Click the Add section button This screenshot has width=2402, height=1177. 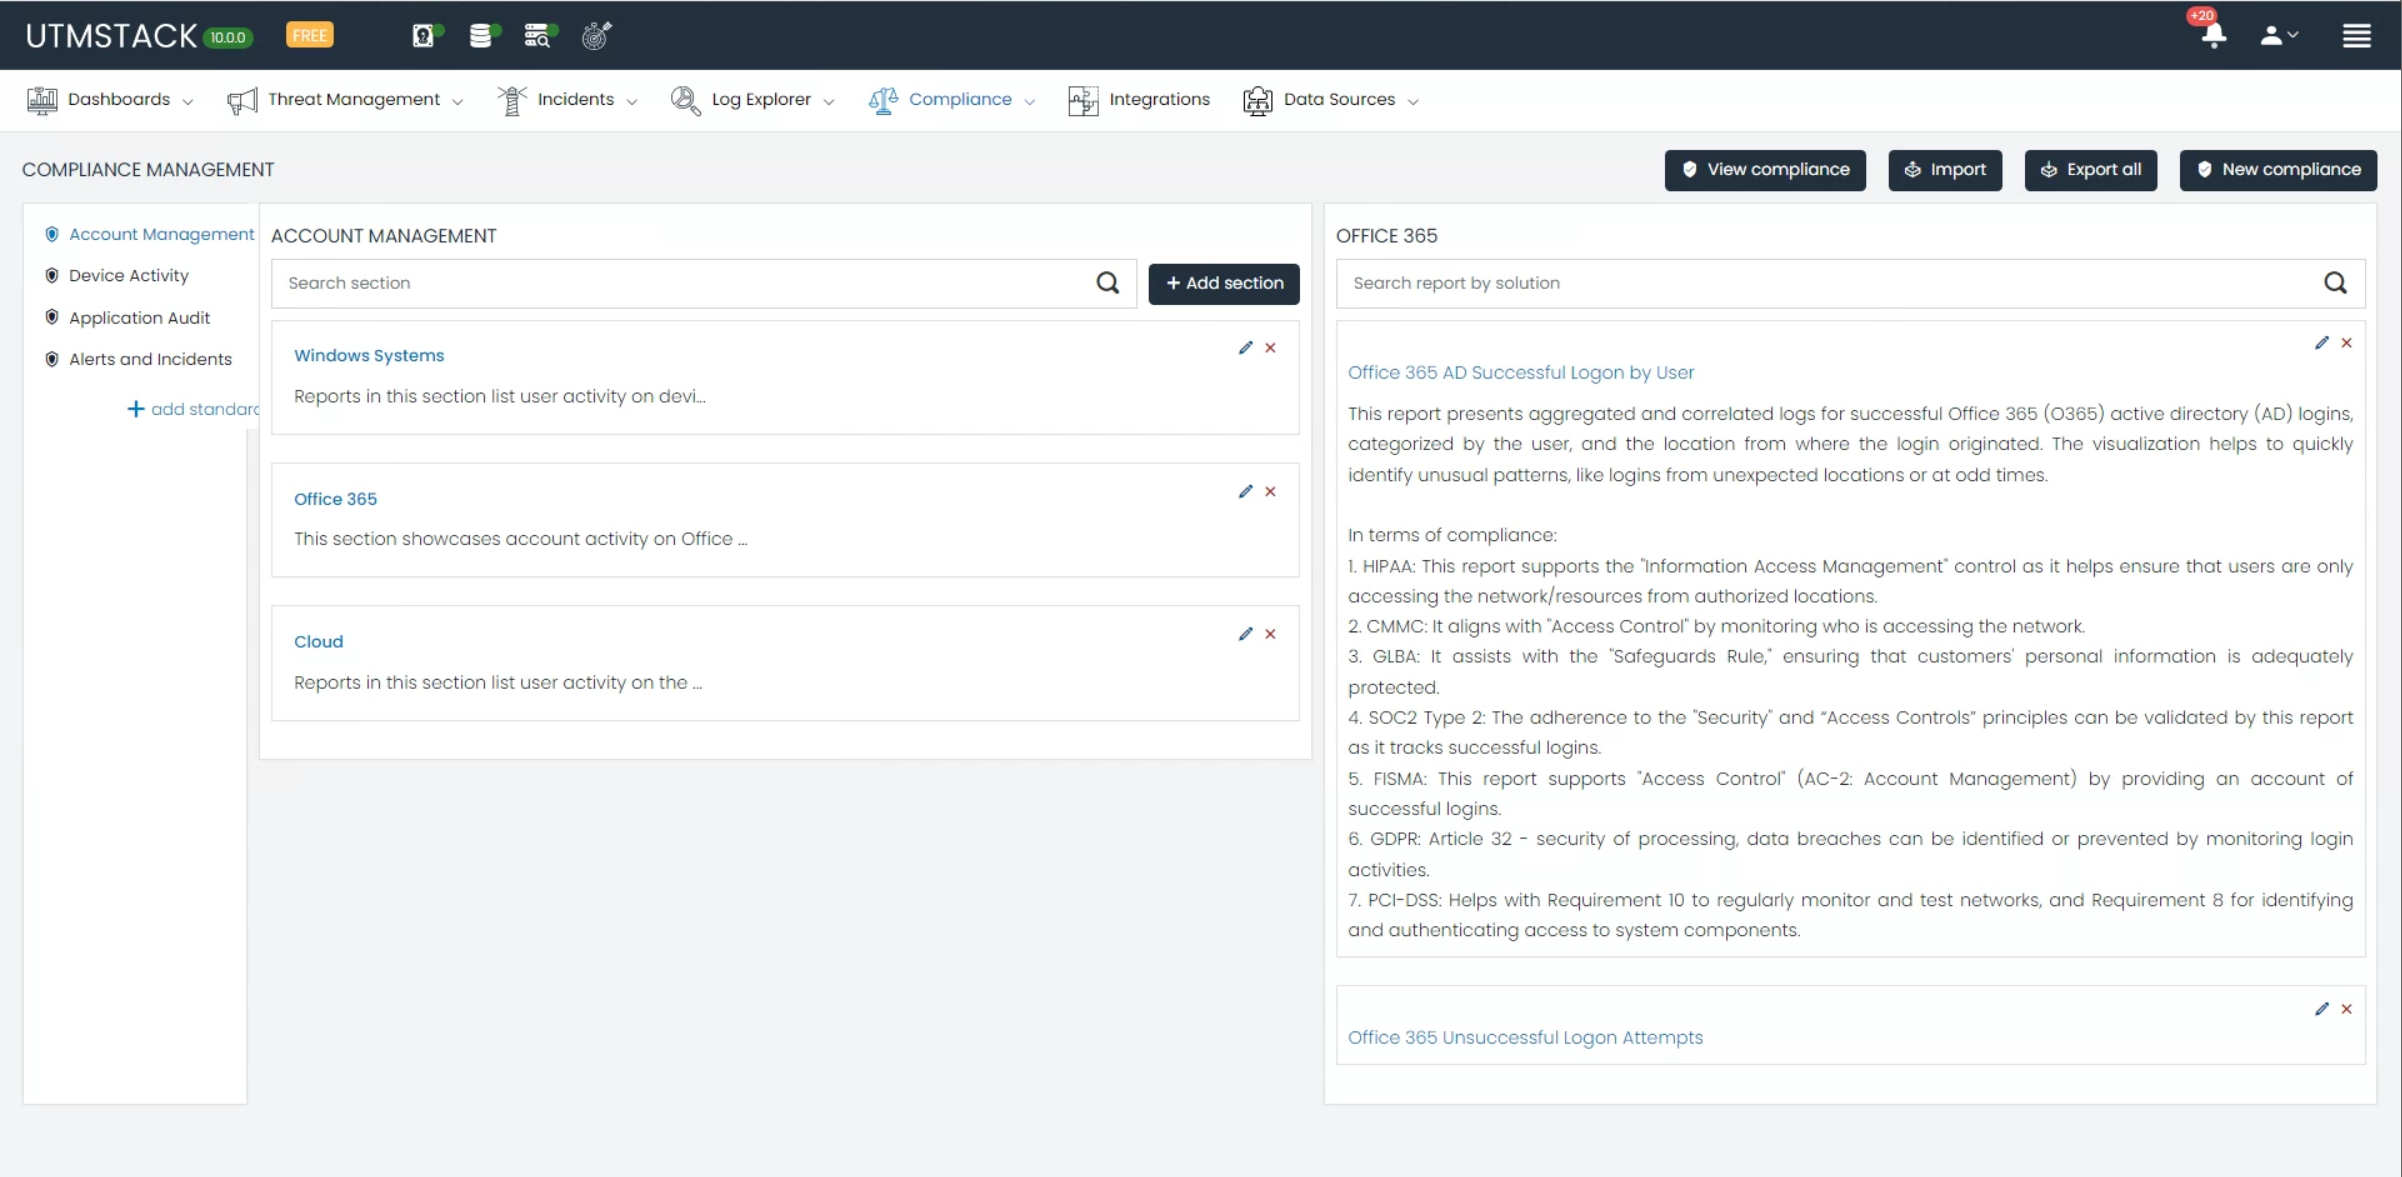(x=1223, y=283)
